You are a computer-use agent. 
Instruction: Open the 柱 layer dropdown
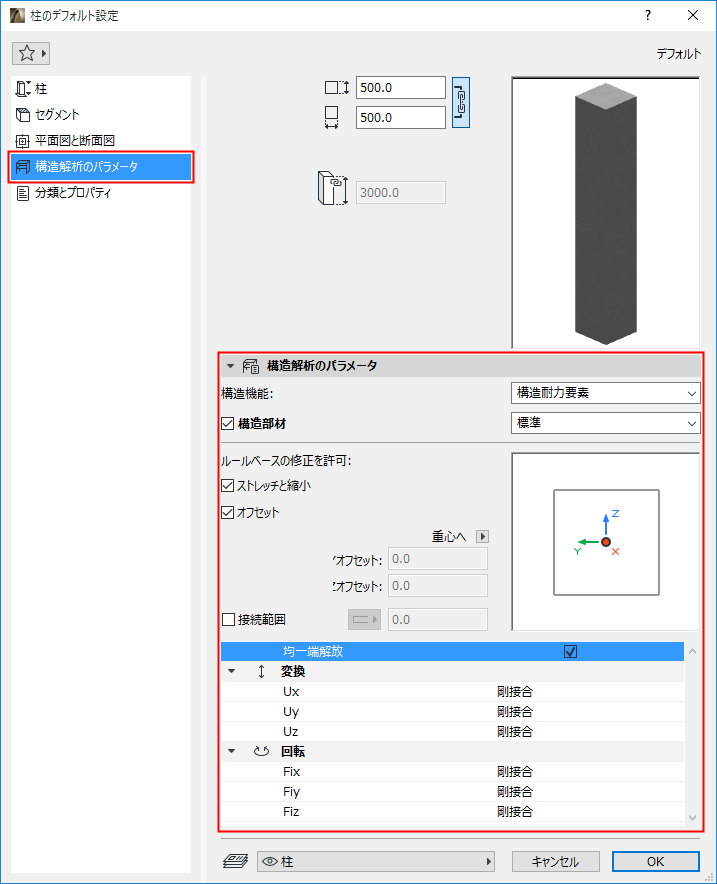click(376, 861)
